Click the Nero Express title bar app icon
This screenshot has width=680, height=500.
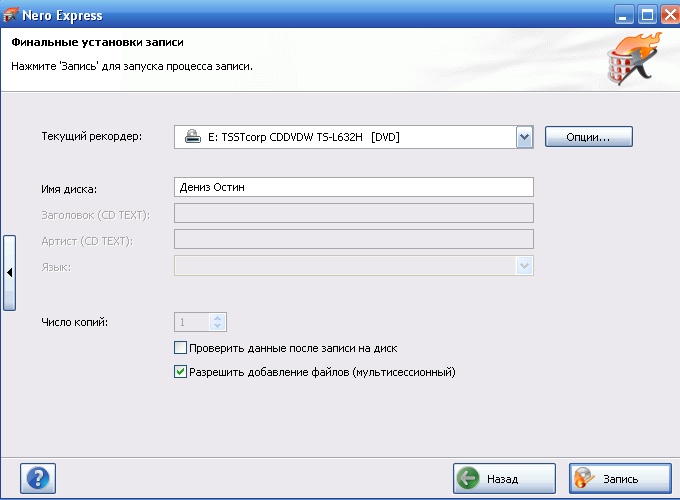[x=10, y=15]
